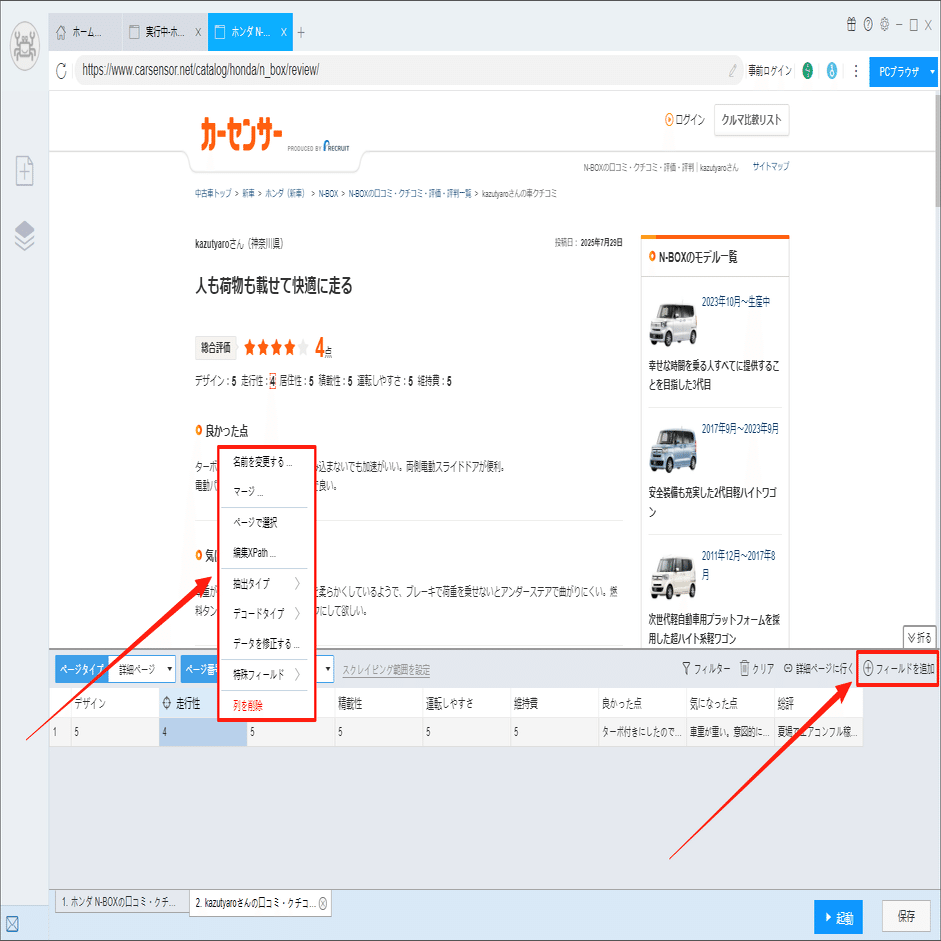941x941 pixels.
Task: Open help via the question mark icon
Action: click(x=868, y=25)
